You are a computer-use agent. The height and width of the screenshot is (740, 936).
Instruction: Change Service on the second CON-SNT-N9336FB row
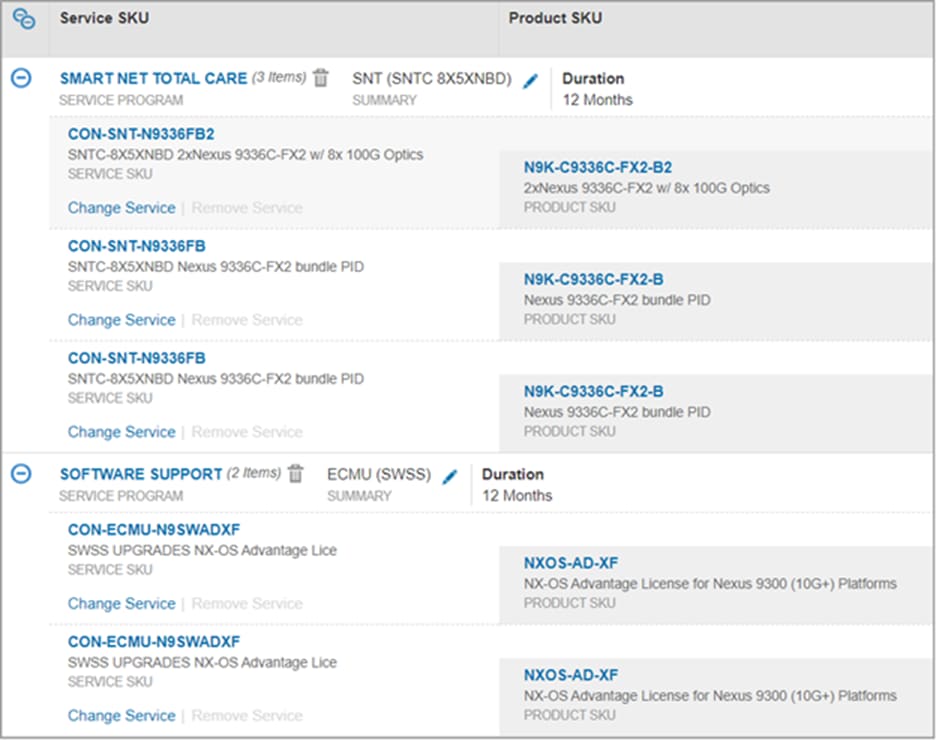122,432
